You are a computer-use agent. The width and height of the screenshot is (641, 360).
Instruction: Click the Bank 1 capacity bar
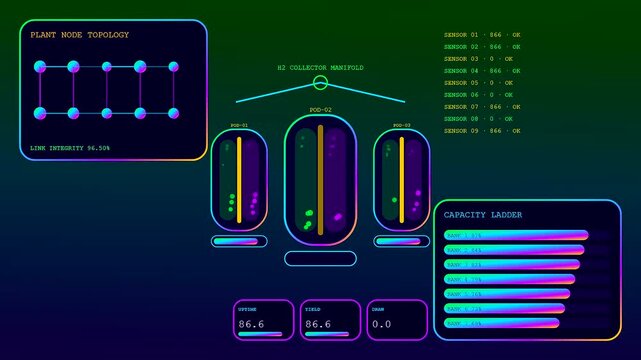point(516,235)
